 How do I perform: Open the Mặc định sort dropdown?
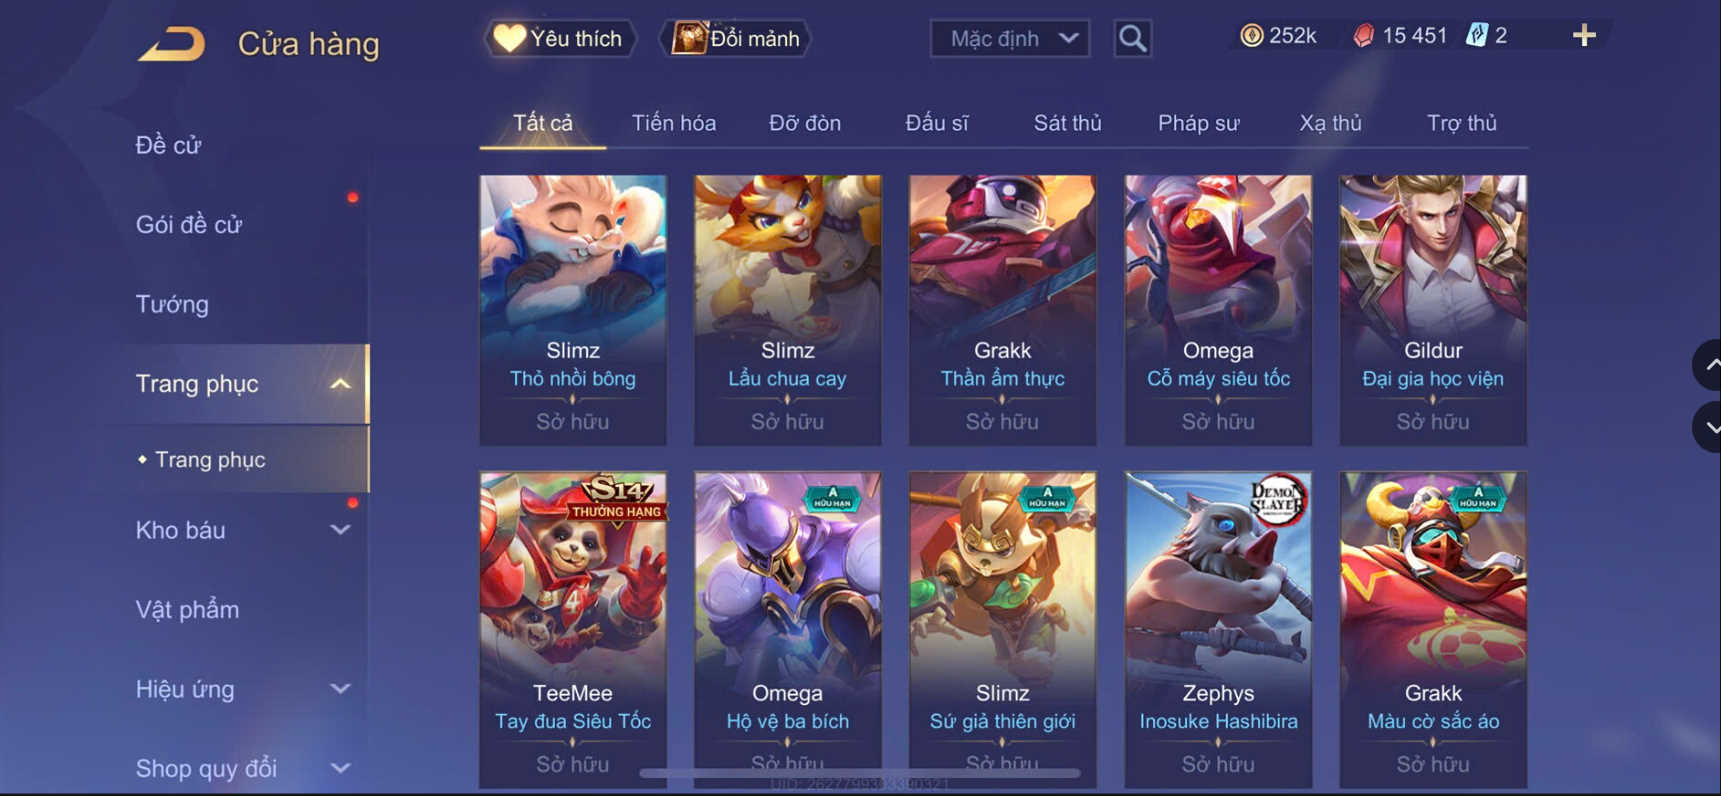click(1010, 39)
